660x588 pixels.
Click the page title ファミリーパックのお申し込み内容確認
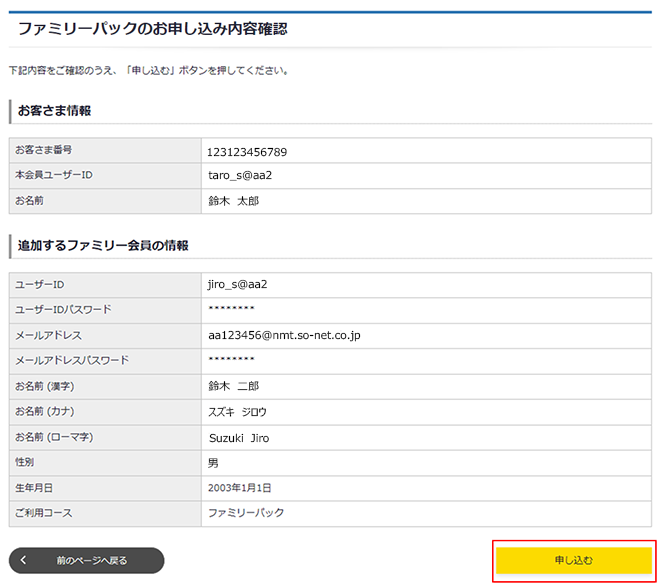(152, 29)
